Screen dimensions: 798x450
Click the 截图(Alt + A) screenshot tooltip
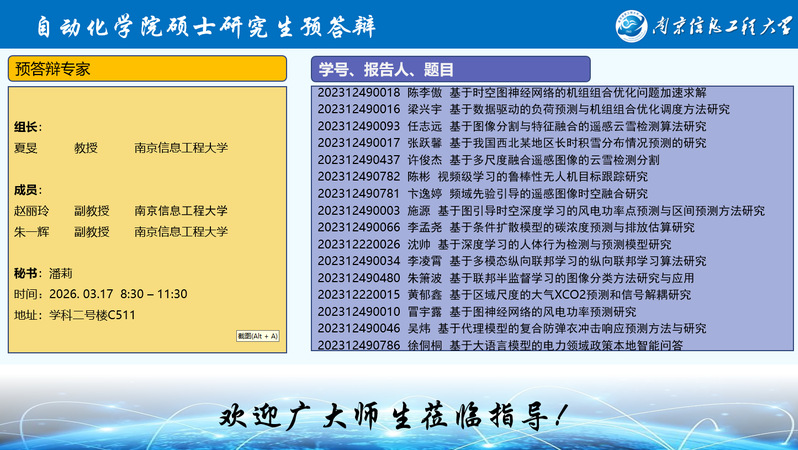(257, 336)
